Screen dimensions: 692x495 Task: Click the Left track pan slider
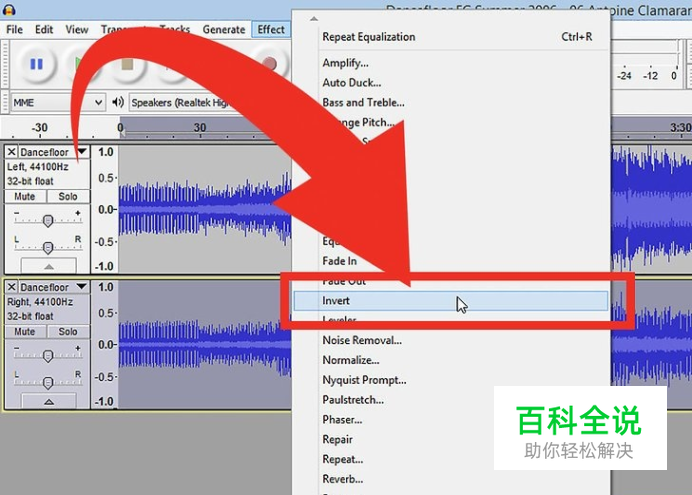(48, 246)
